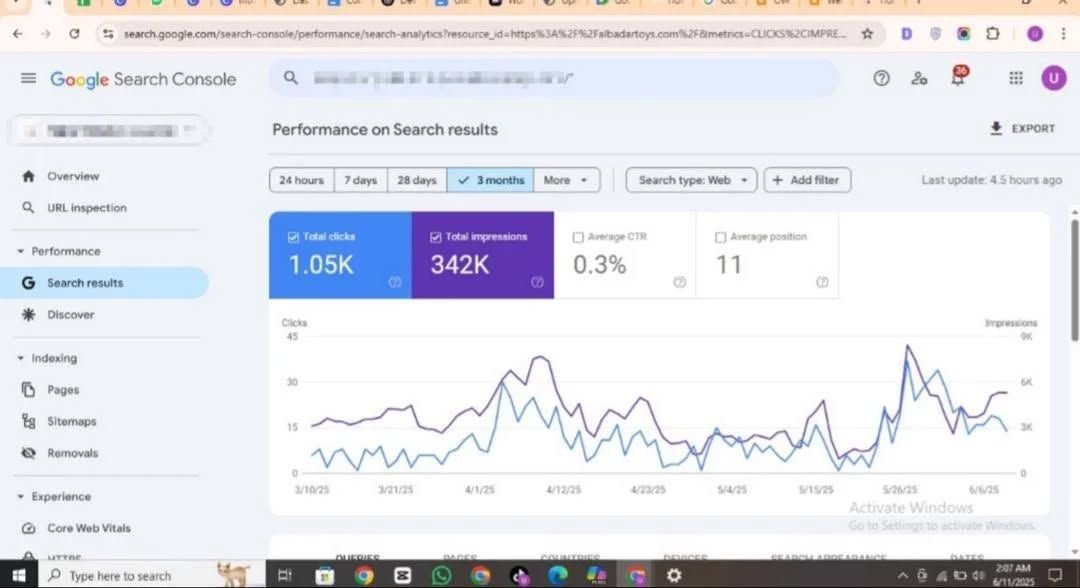
Task: Open the Search type: Web dropdown
Action: [x=691, y=180]
